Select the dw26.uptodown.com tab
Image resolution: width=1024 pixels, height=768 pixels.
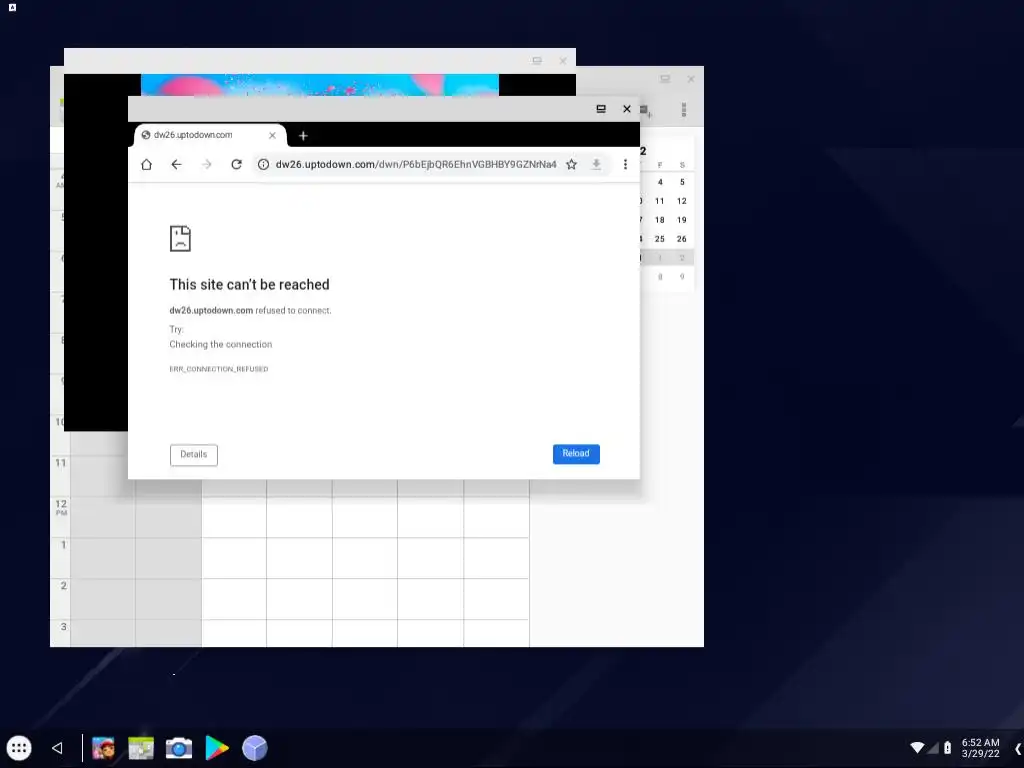[x=210, y=135]
